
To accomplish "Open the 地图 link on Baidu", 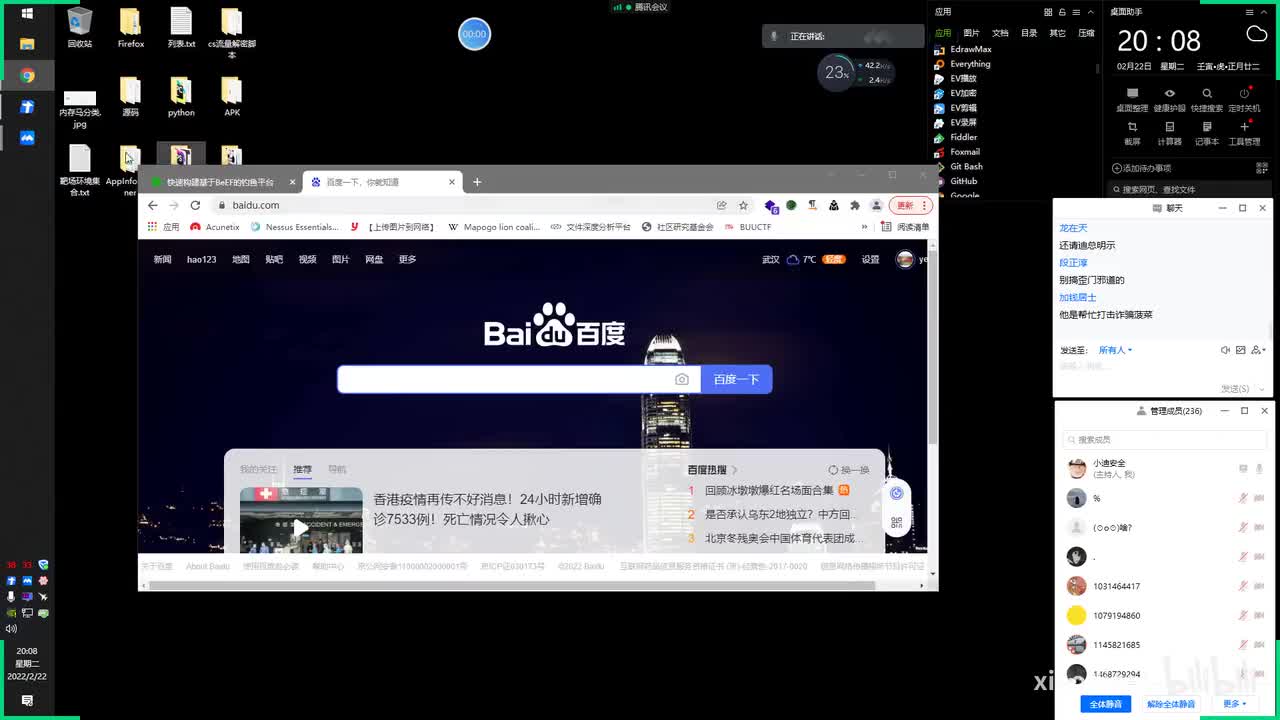I will coord(241,259).
